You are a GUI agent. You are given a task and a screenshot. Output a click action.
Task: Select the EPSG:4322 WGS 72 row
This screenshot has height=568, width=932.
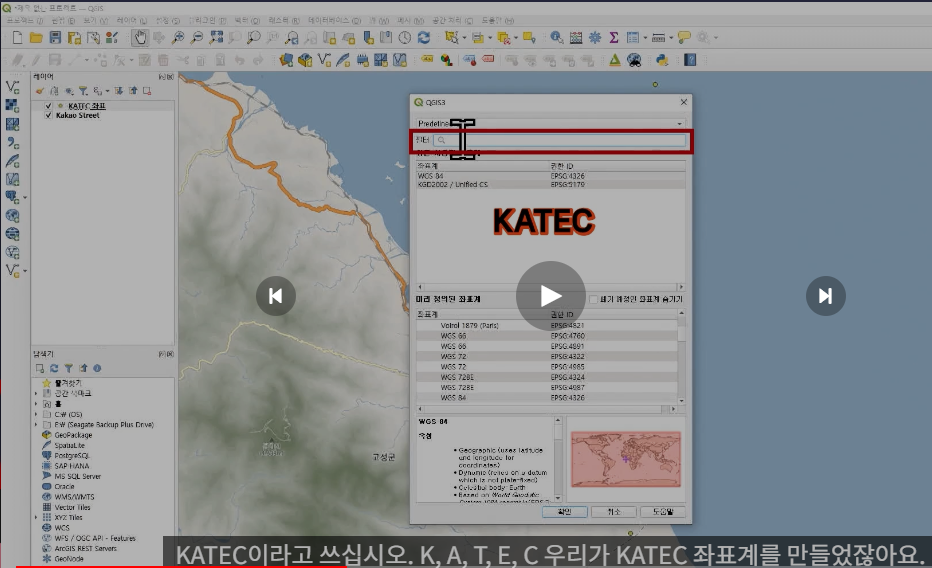[547, 356]
